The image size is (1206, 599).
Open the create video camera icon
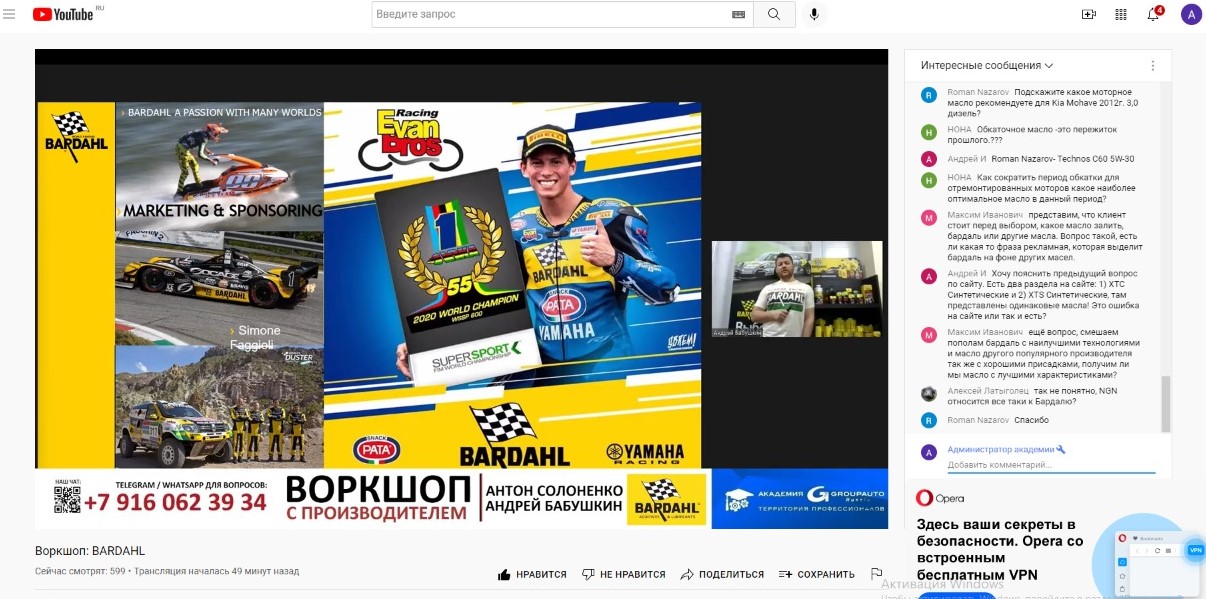click(1089, 14)
